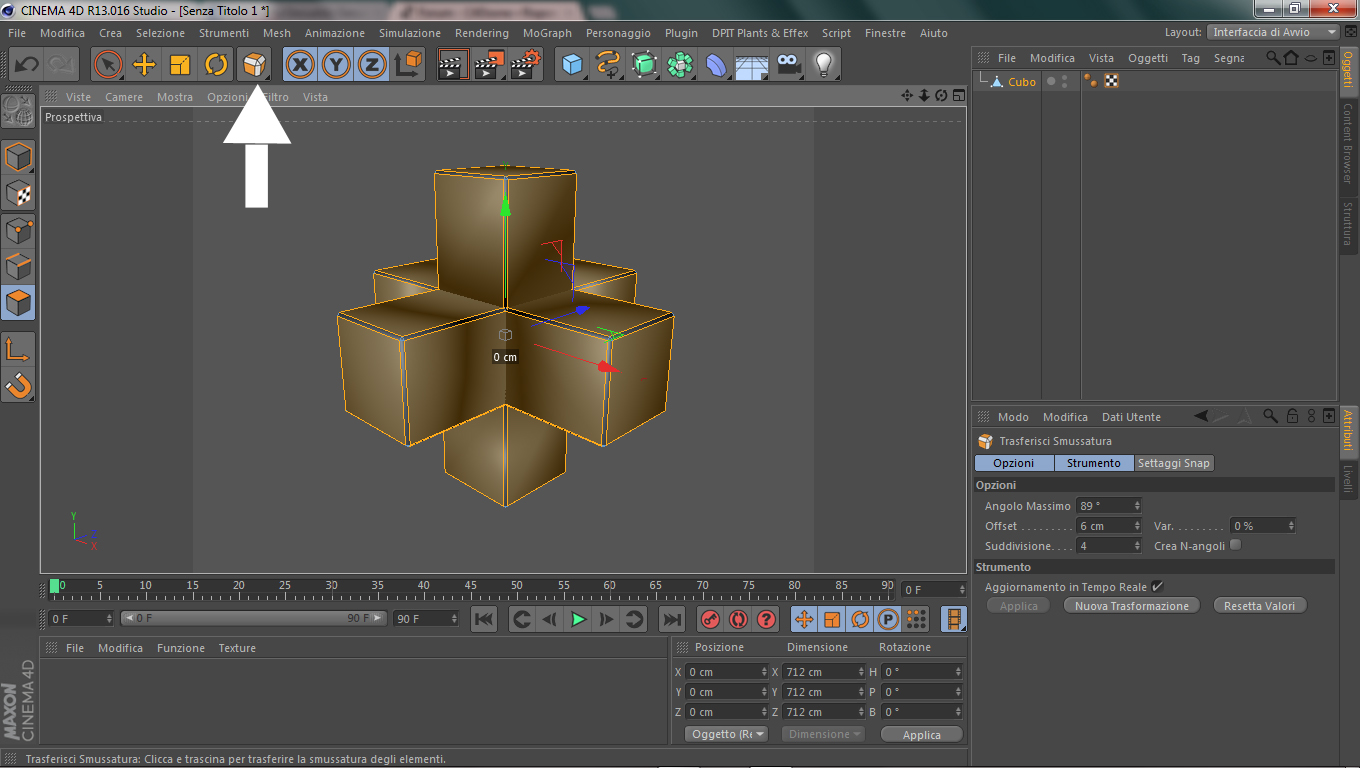Select the Scale tool
Screen dimensions: 1360x768
[x=180, y=66]
